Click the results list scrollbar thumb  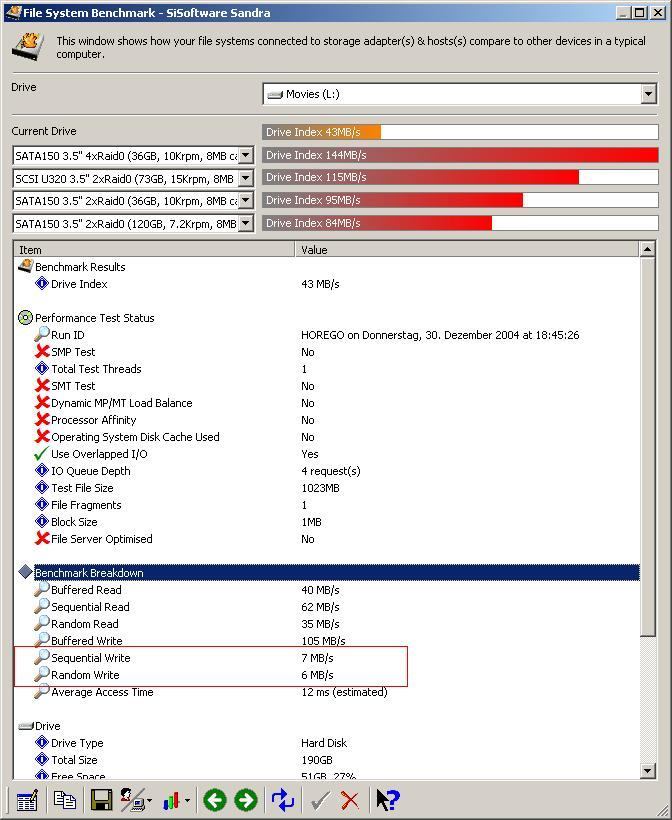(647, 446)
